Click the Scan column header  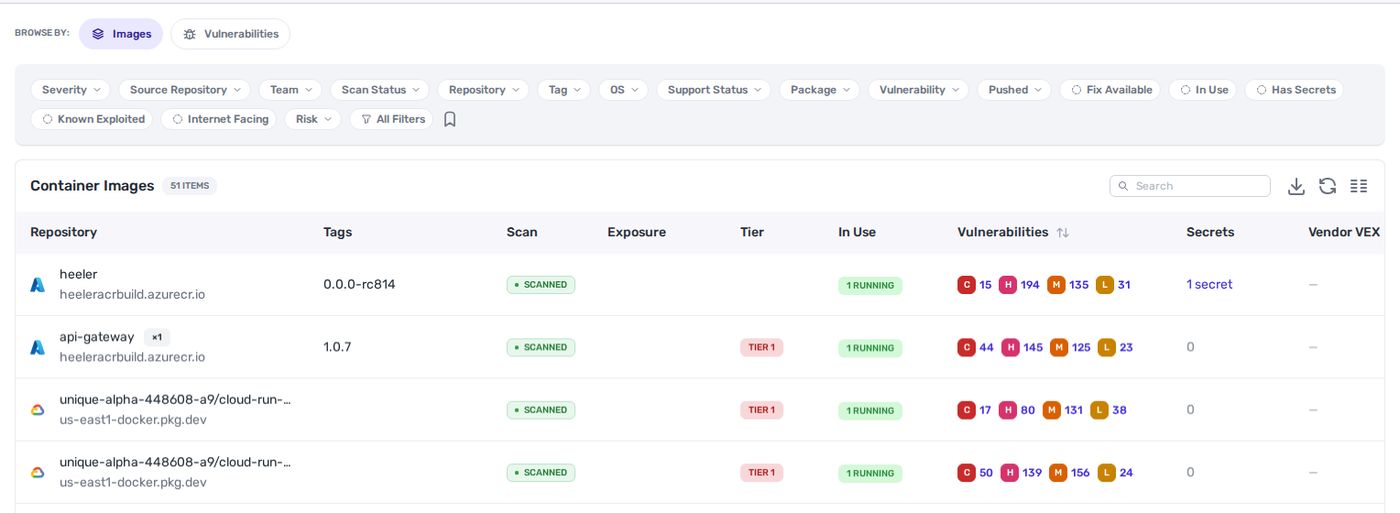click(x=522, y=232)
